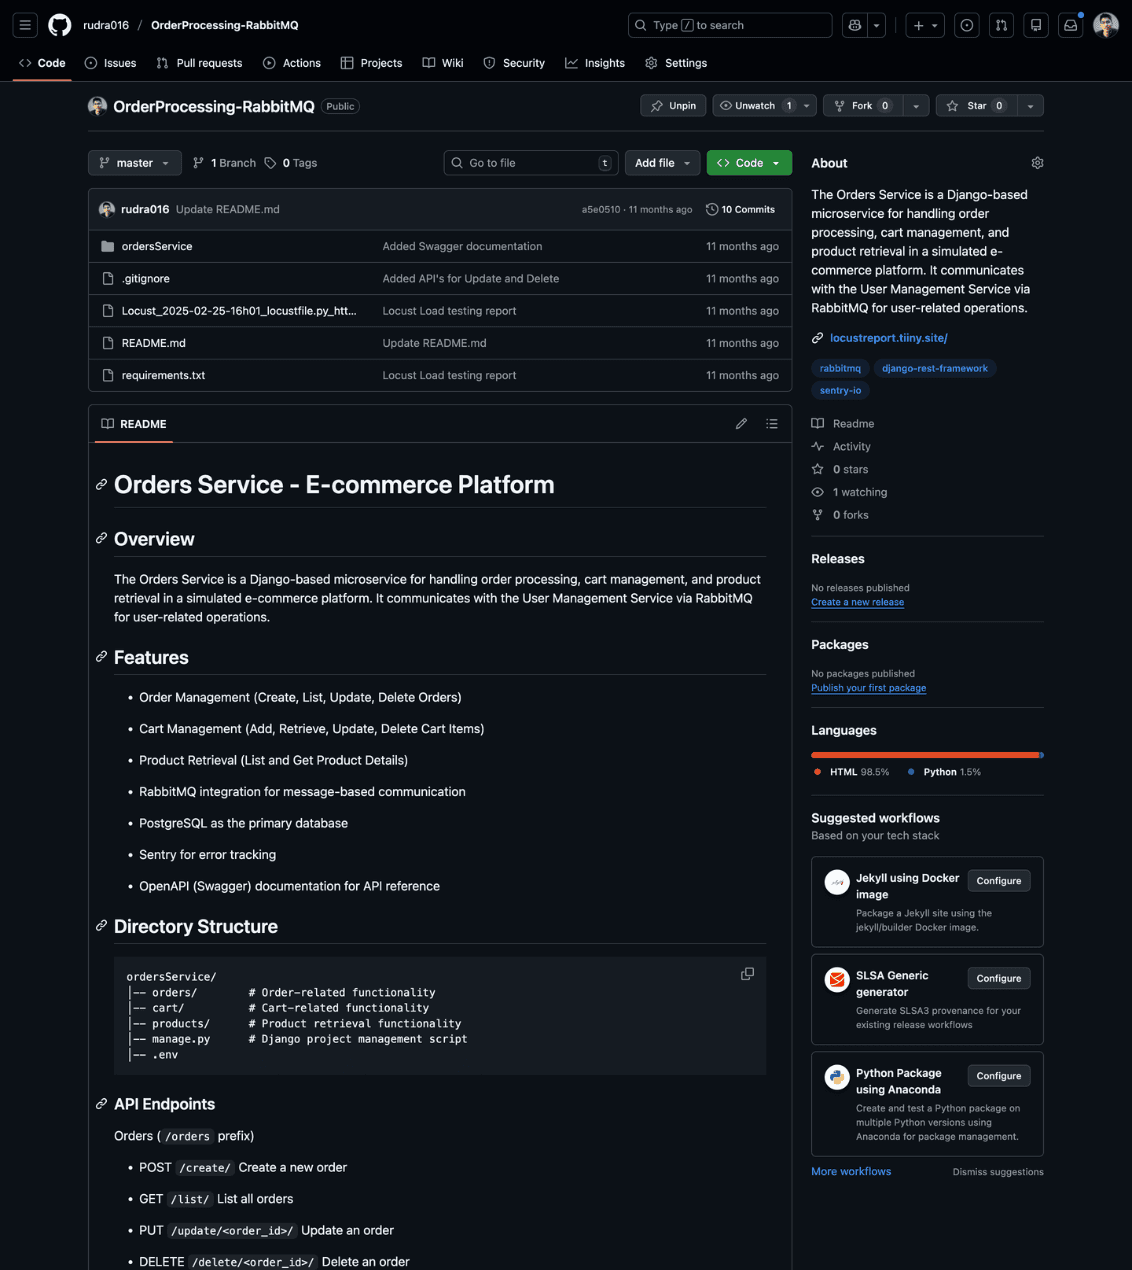This screenshot has height=1270, width=1132.
Task: Select the django-rest-framework topic tag
Action: coord(935,368)
